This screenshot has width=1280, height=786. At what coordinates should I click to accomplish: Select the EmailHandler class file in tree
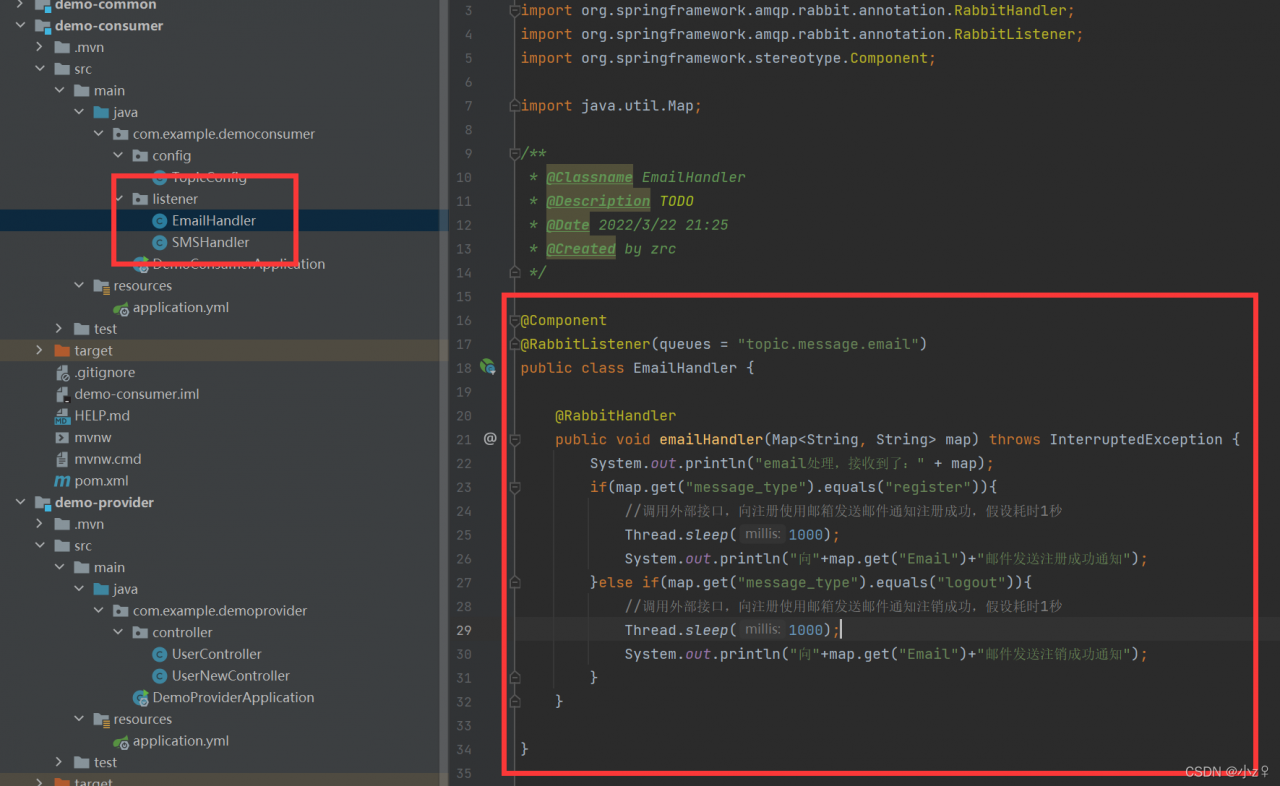[213, 220]
